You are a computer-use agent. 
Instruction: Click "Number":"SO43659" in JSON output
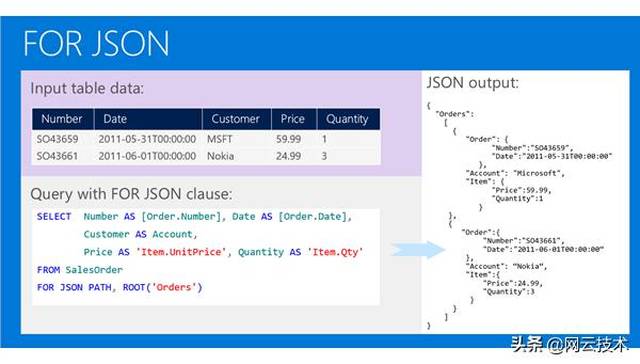(x=533, y=148)
